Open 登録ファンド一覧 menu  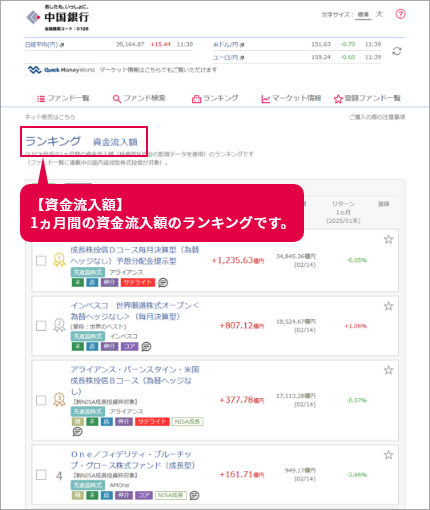click(367, 98)
